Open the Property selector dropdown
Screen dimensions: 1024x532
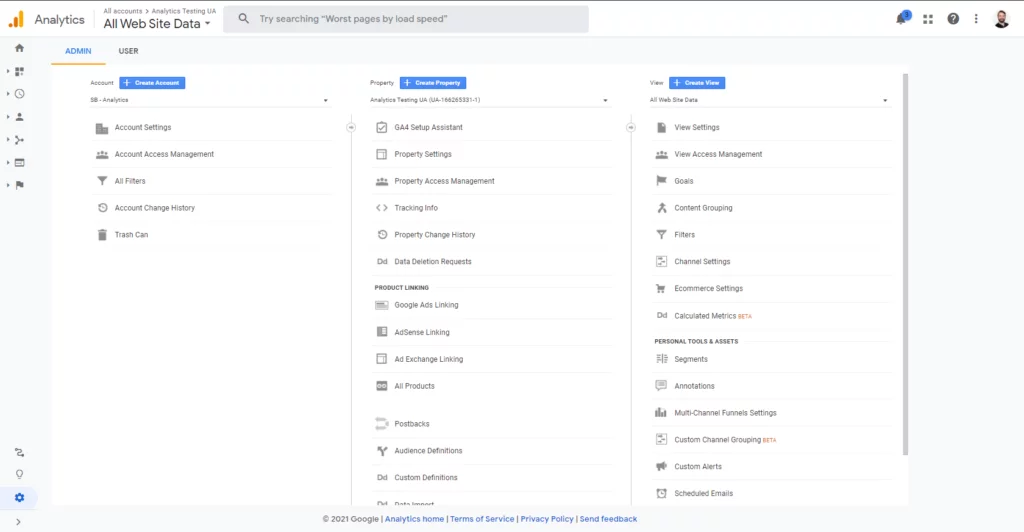tap(489, 100)
